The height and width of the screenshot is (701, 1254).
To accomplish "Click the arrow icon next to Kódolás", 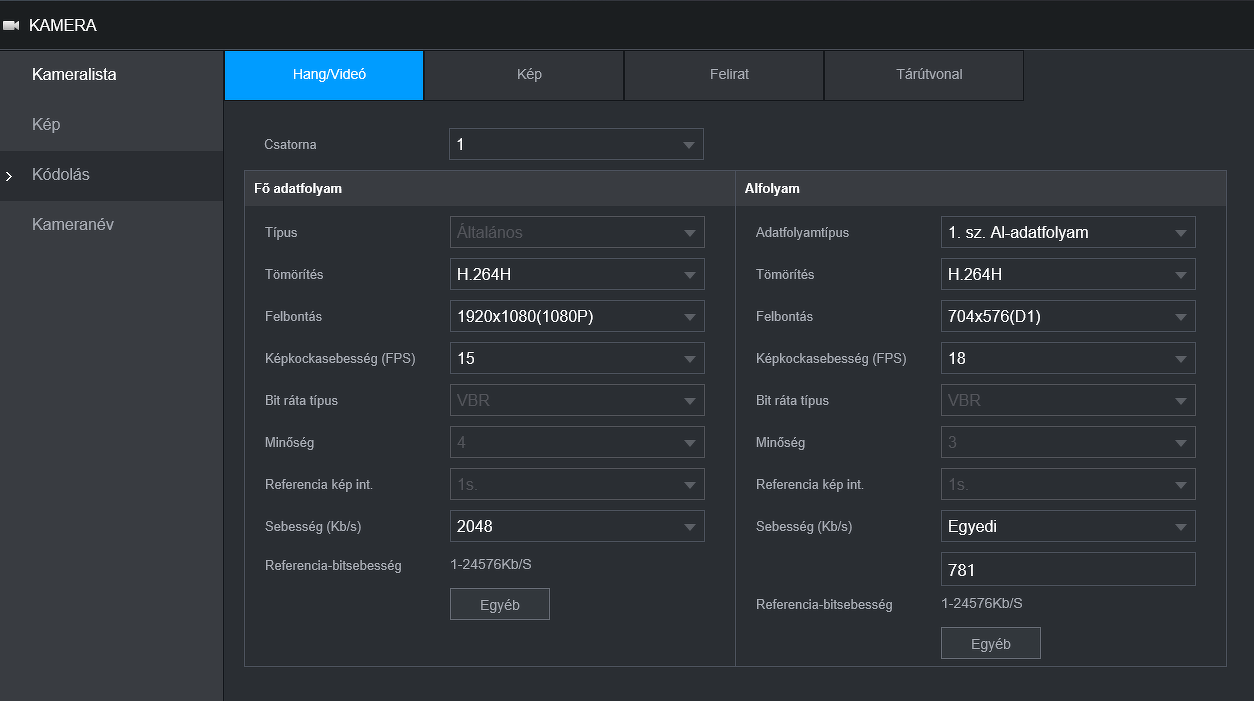I will pyautogui.click(x=9, y=176).
